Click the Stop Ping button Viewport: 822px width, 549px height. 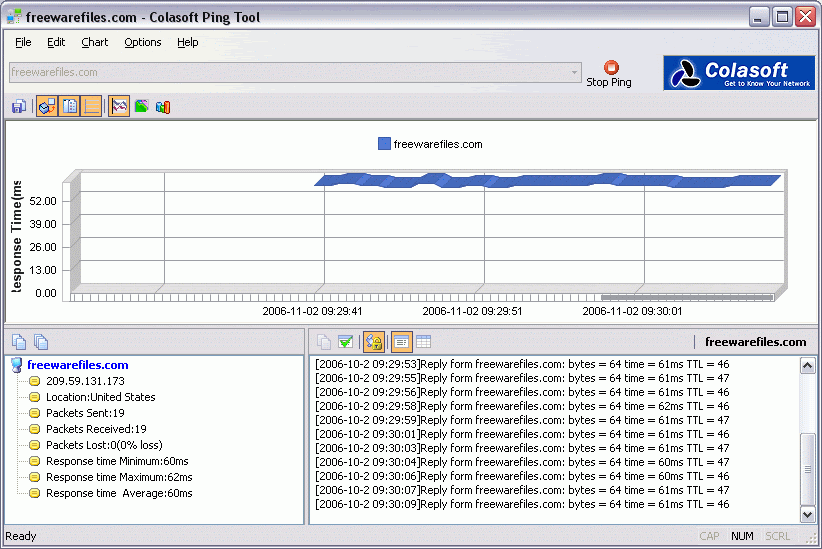click(609, 73)
